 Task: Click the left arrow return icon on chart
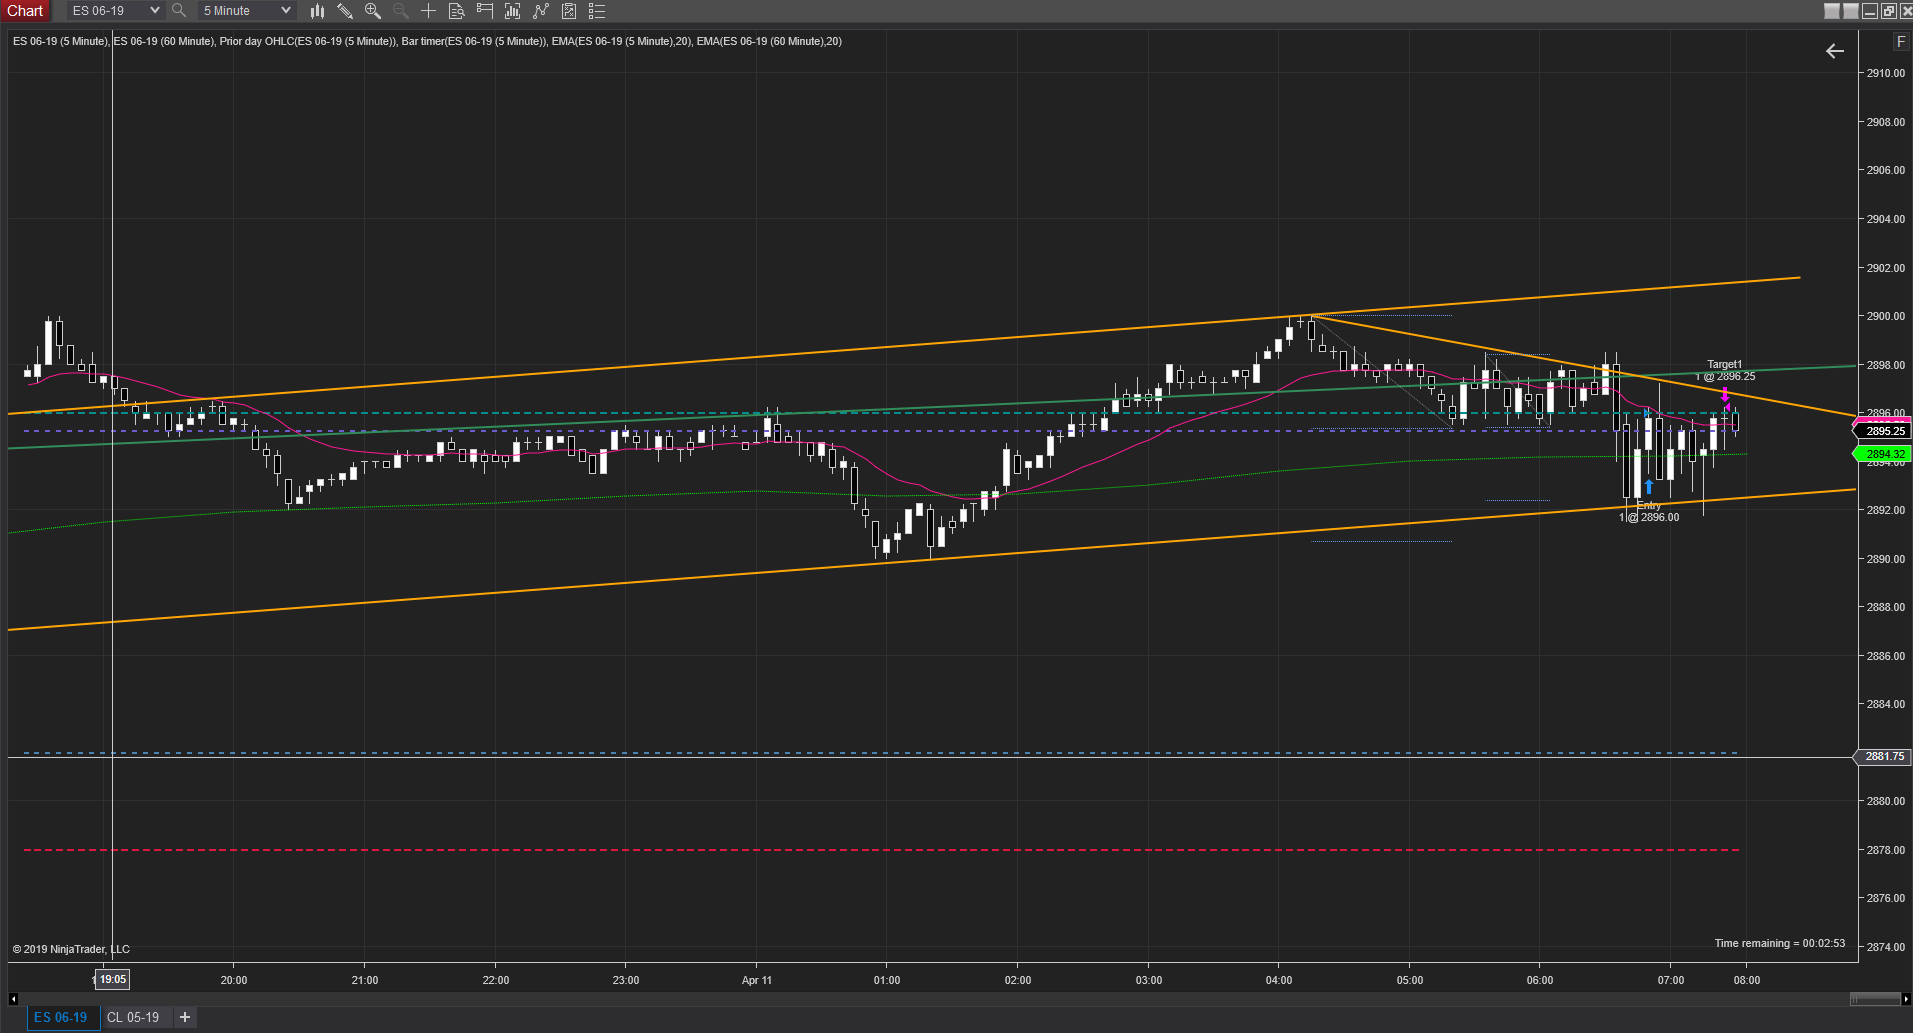pos(1834,51)
